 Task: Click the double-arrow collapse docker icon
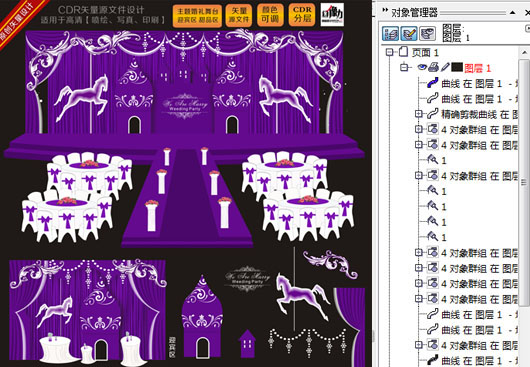385,10
